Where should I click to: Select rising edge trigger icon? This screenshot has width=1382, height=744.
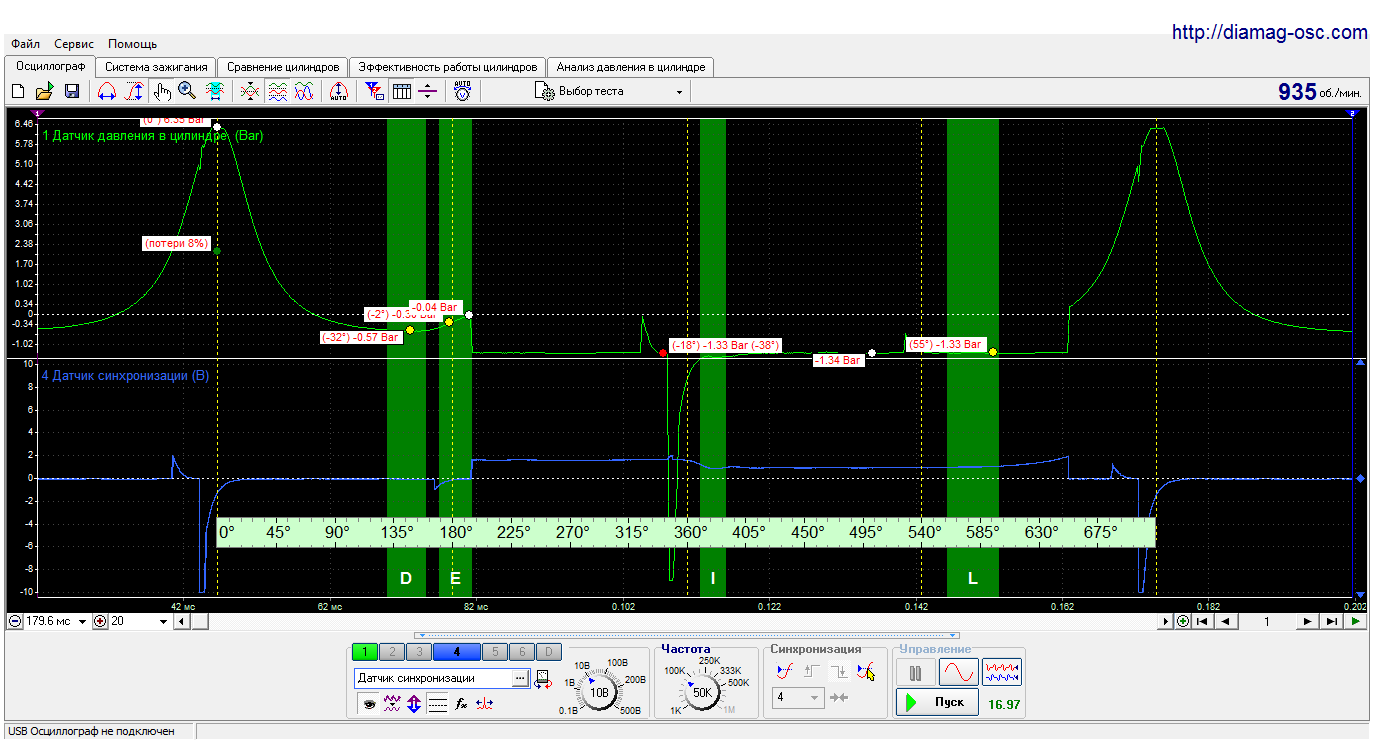(812, 671)
